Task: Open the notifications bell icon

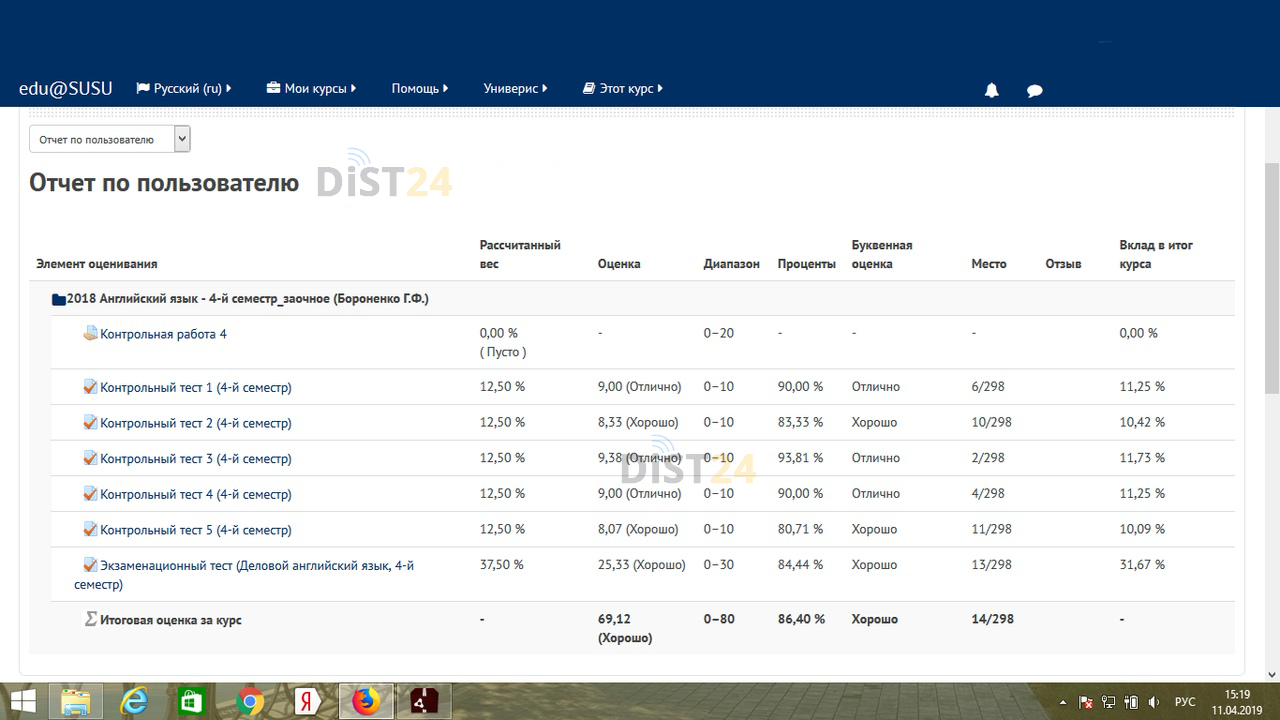Action: pos(991,89)
